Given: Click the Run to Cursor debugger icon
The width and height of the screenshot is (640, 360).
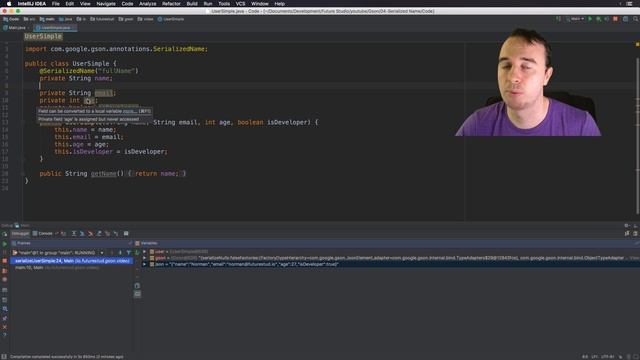Looking at the screenshot, I should [x=116, y=233].
